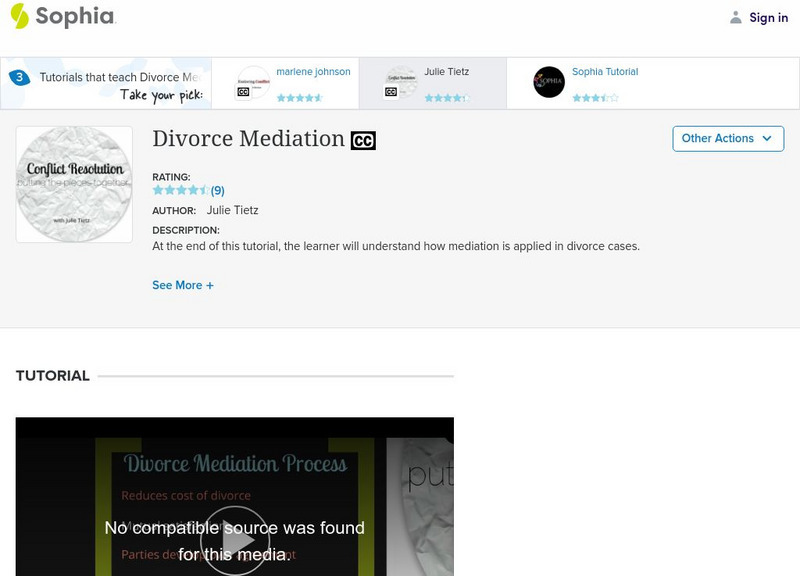Viewport: 800px width, 576px height.
Task: Click the CC icon on marlene johnson's card
Action: point(243,92)
